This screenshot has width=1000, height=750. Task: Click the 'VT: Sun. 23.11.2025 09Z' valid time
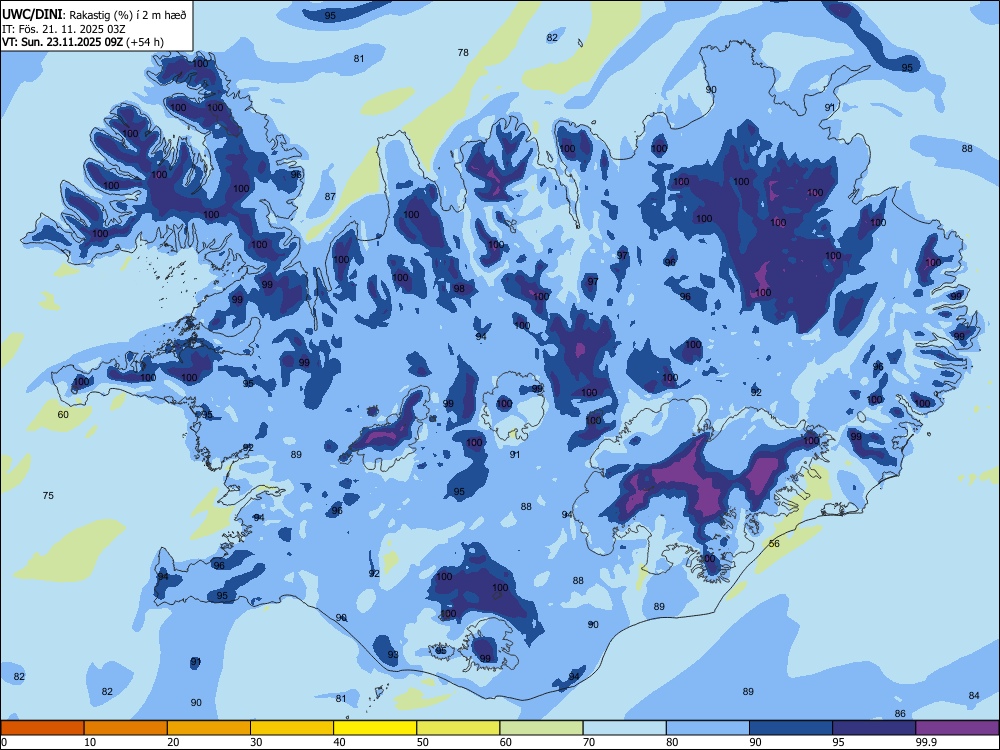click(62, 42)
